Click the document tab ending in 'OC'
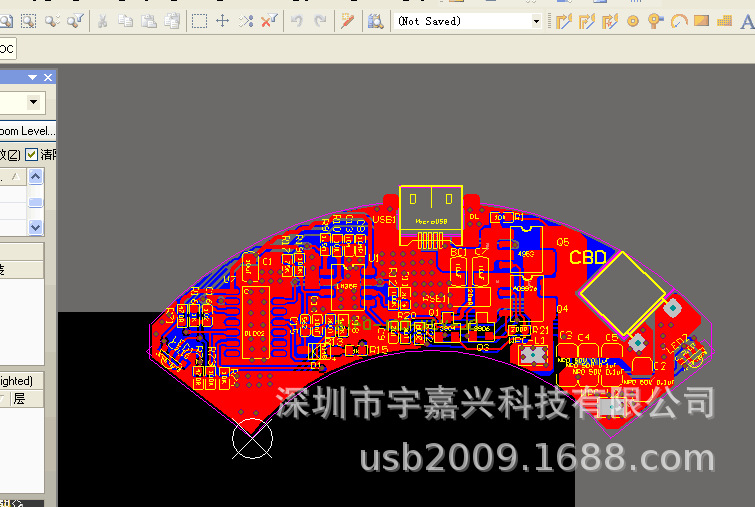 [8, 49]
